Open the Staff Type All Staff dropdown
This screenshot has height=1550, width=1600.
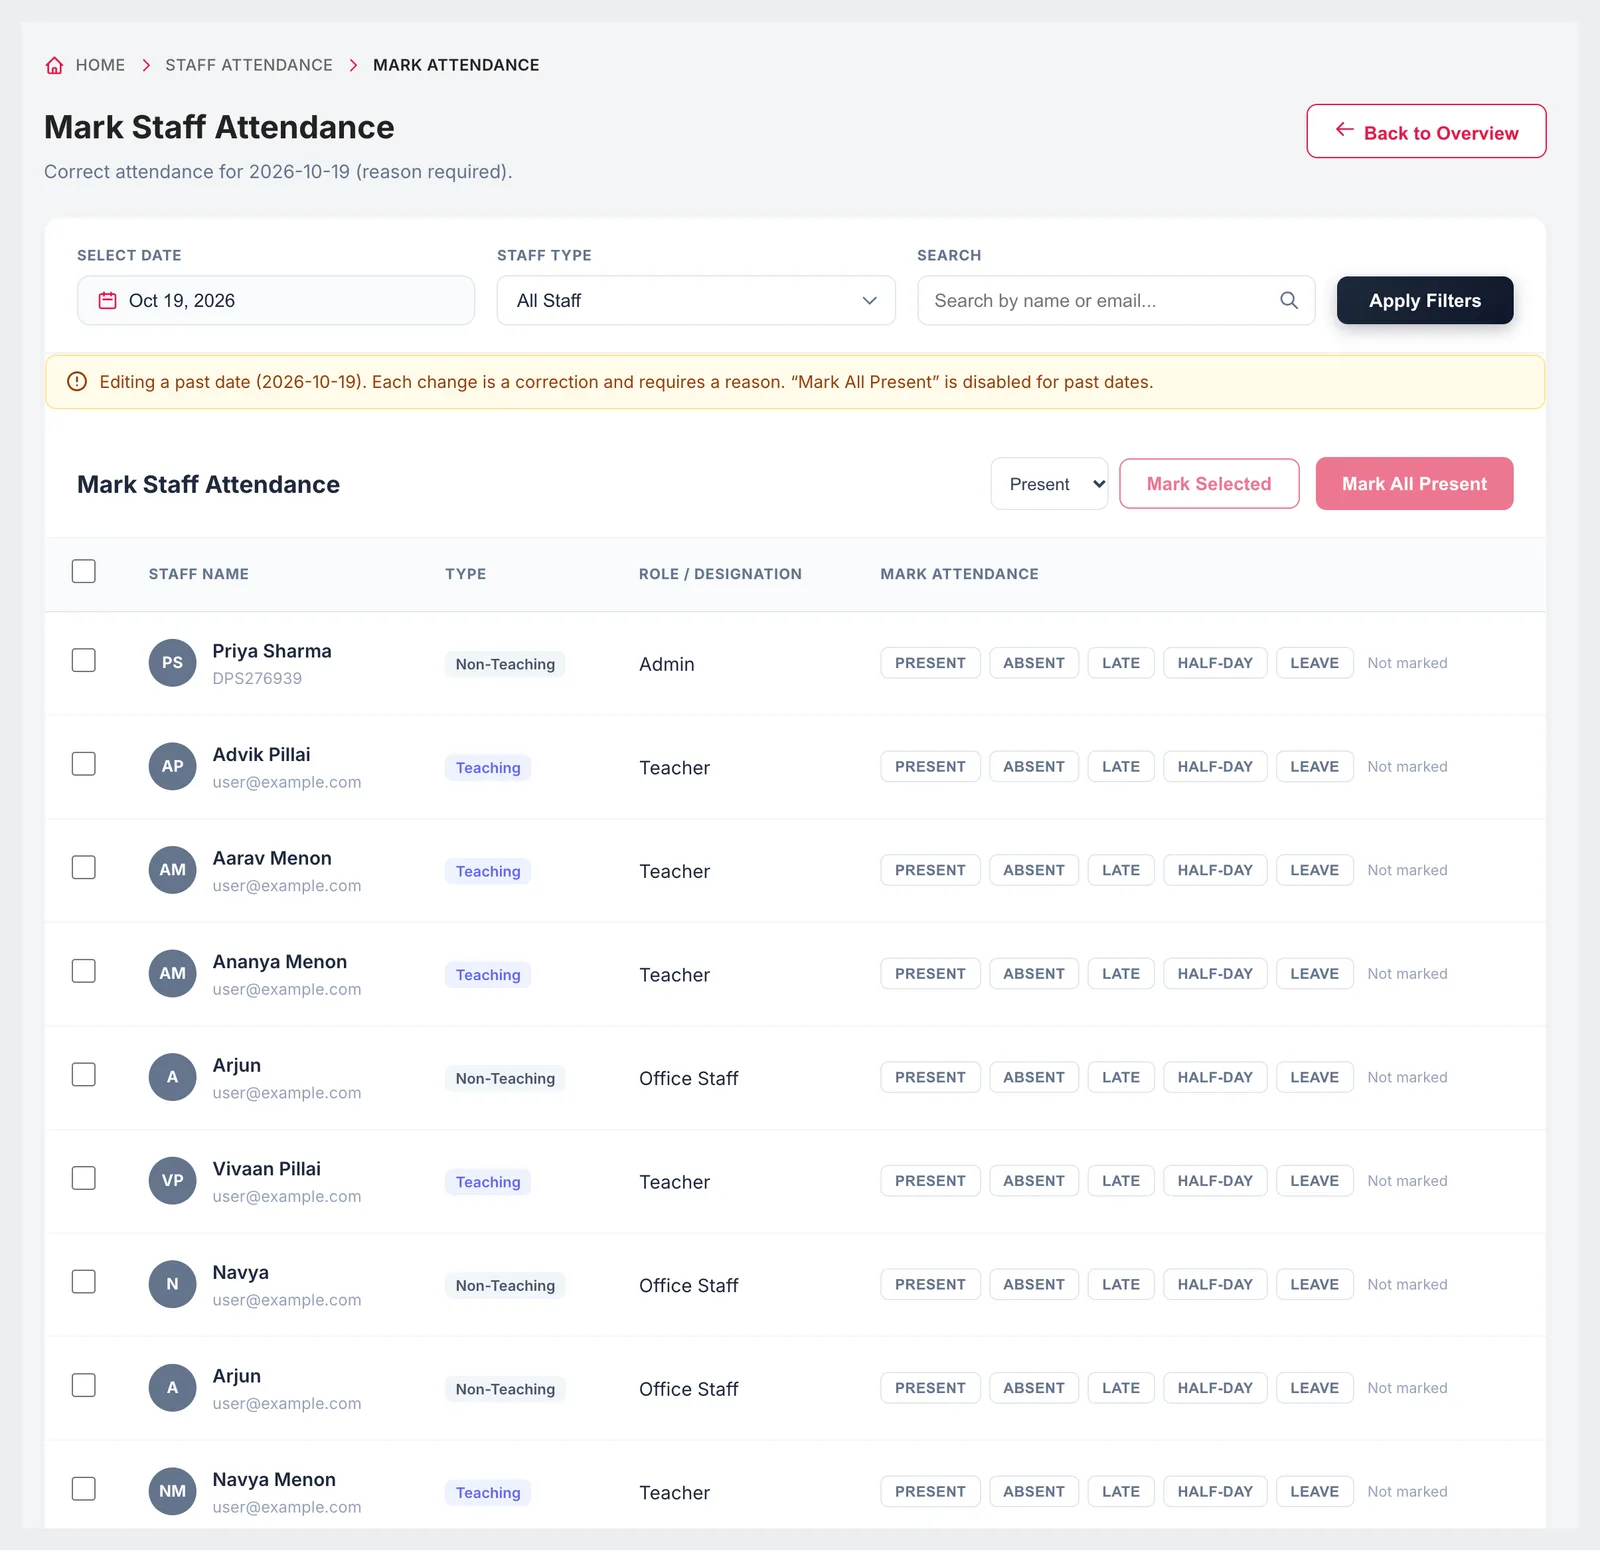tap(696, 300)
